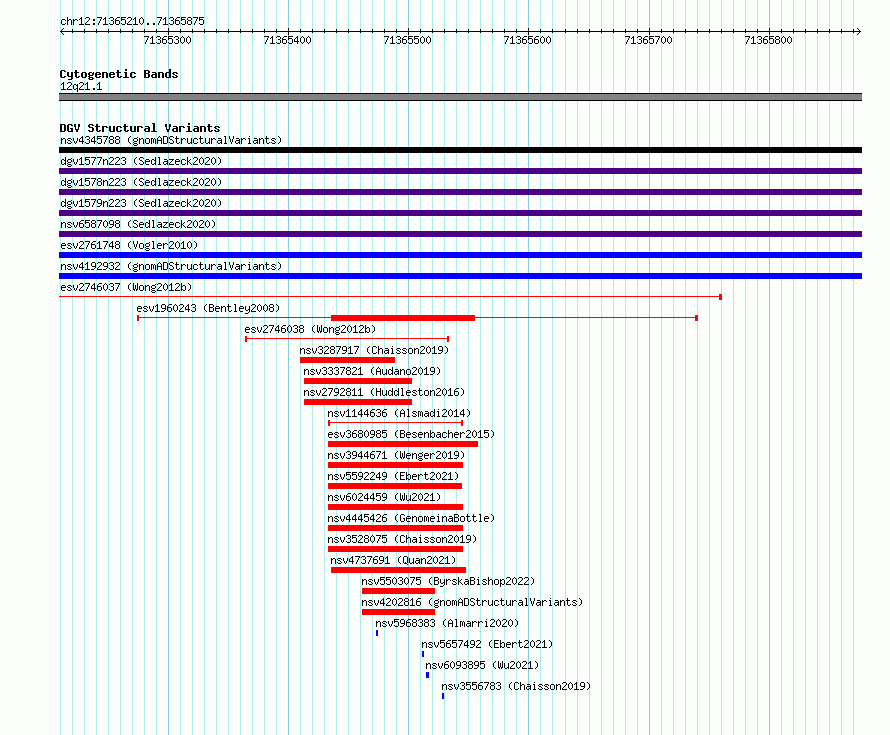Click the 12q21.1 band label
This screenshot has height=735, width=890.
81,86
